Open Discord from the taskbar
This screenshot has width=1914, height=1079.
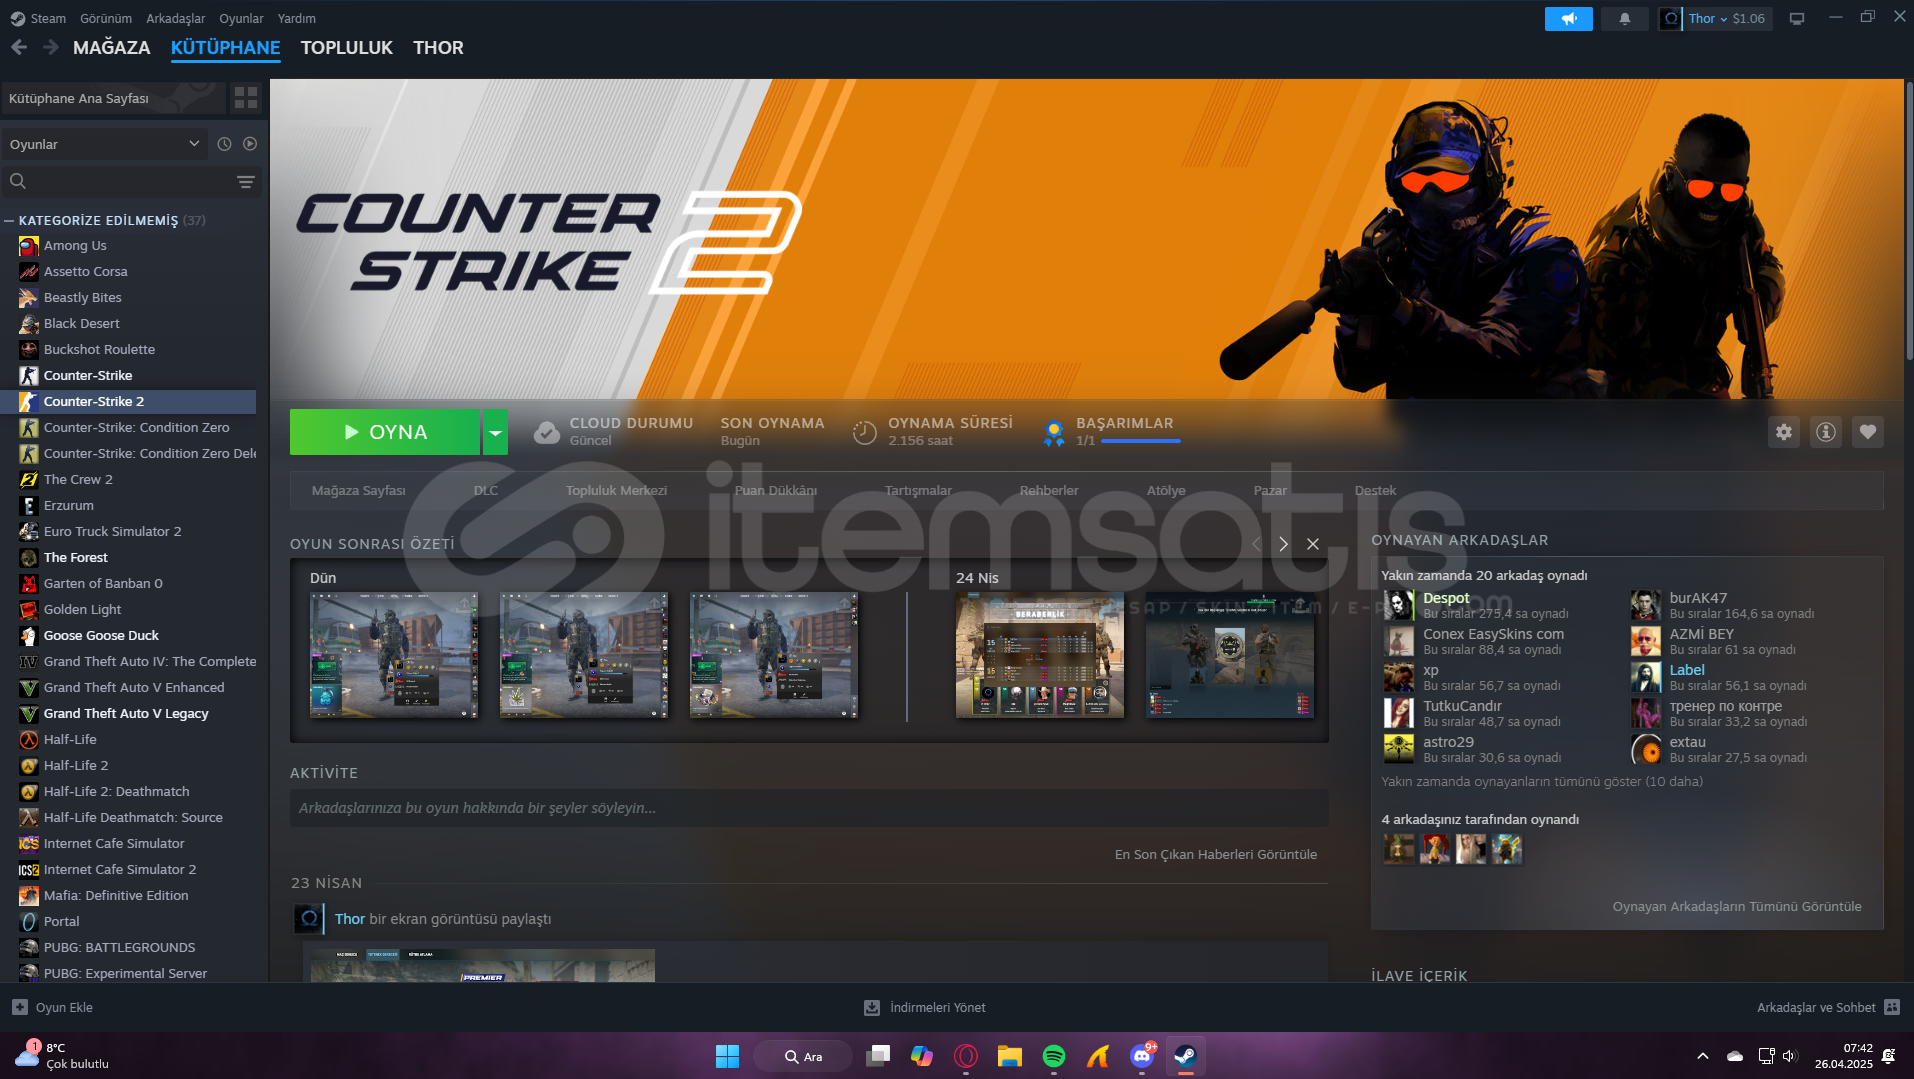(x=1142, y=1056)
